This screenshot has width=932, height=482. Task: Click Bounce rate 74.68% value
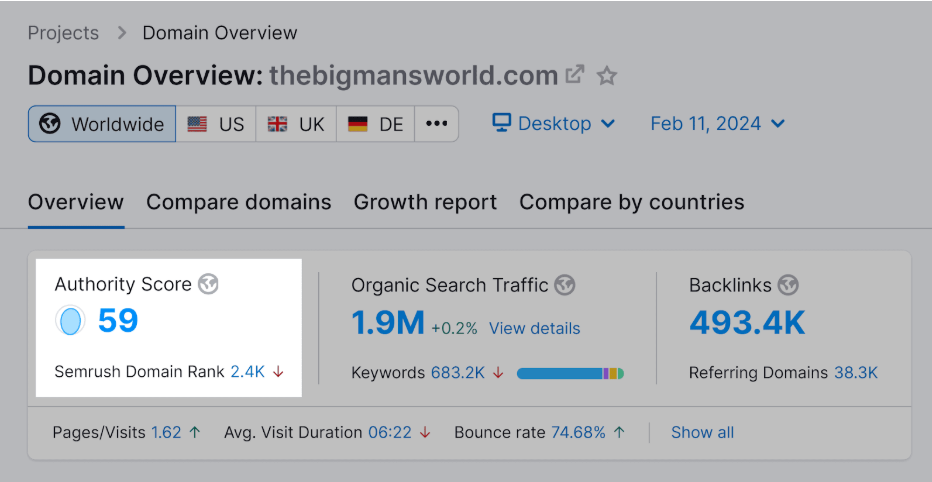[578, 432]
